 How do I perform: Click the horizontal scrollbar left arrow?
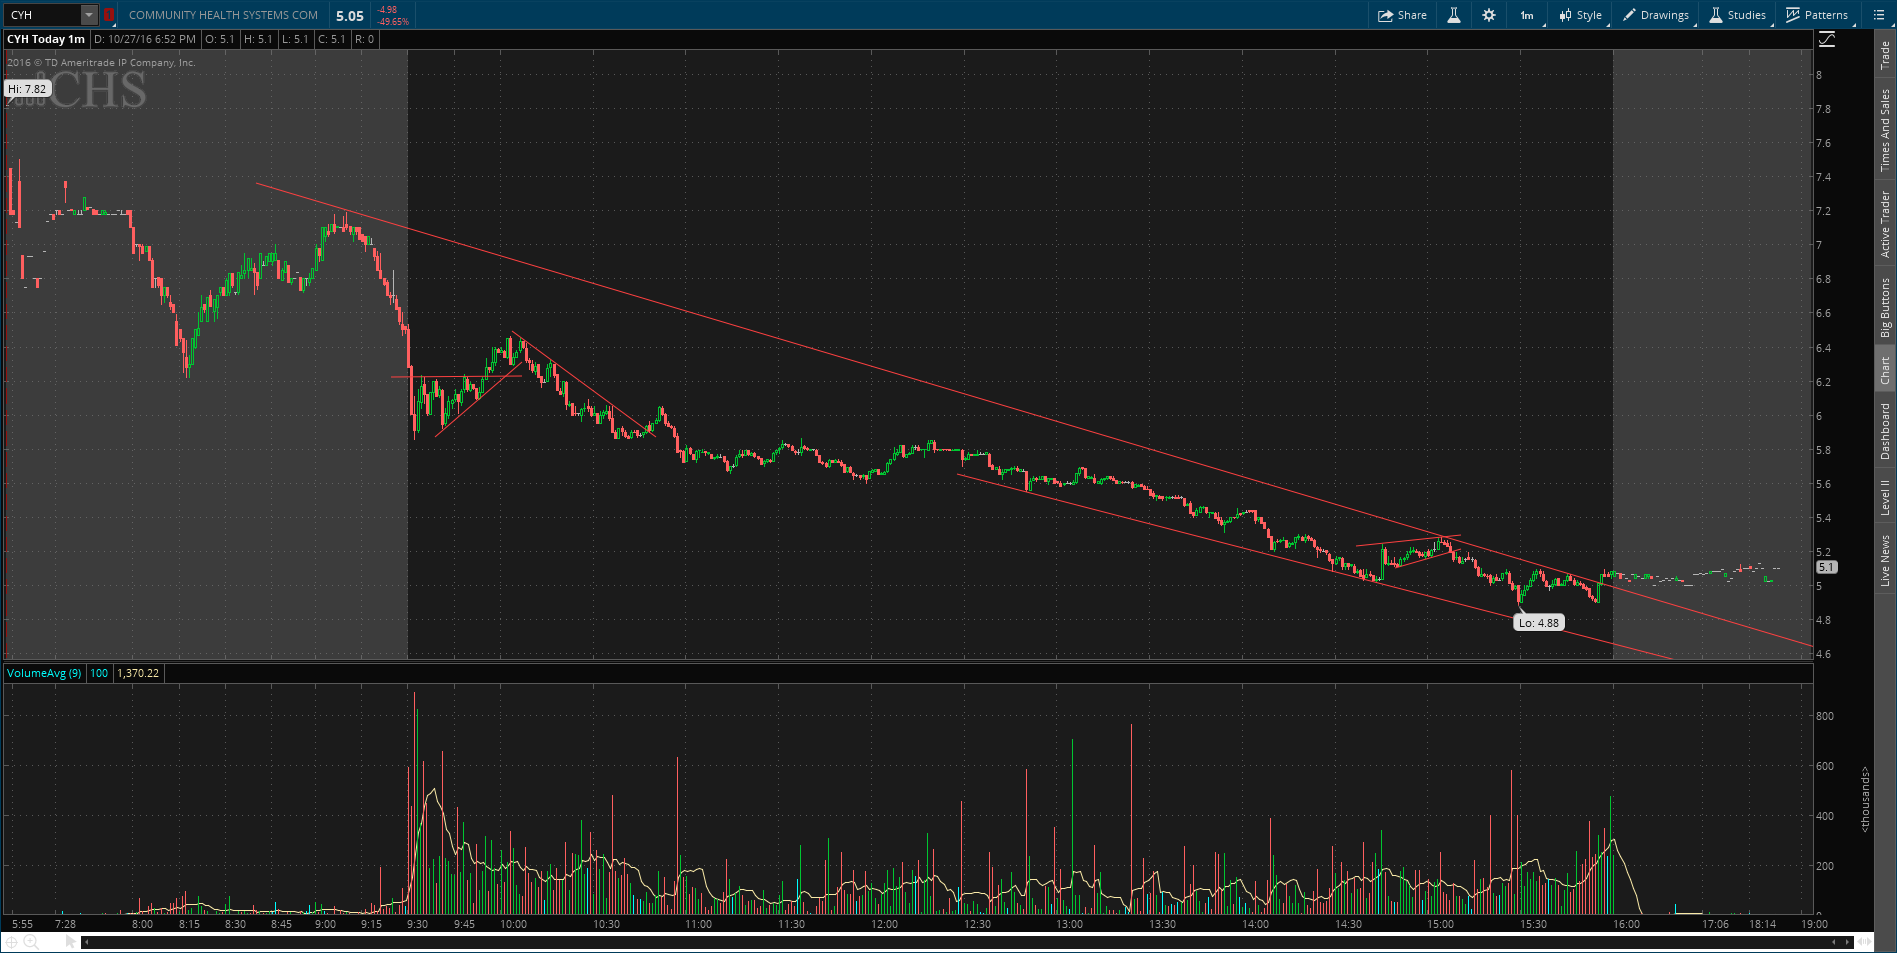87,941
